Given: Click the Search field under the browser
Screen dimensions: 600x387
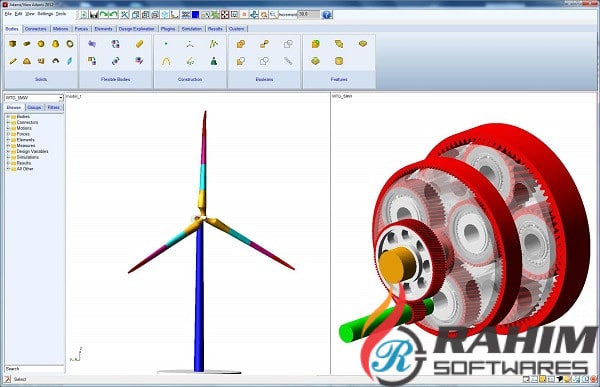Looking at the screenshot, I should pyautogui.click(x=34, y=369).
